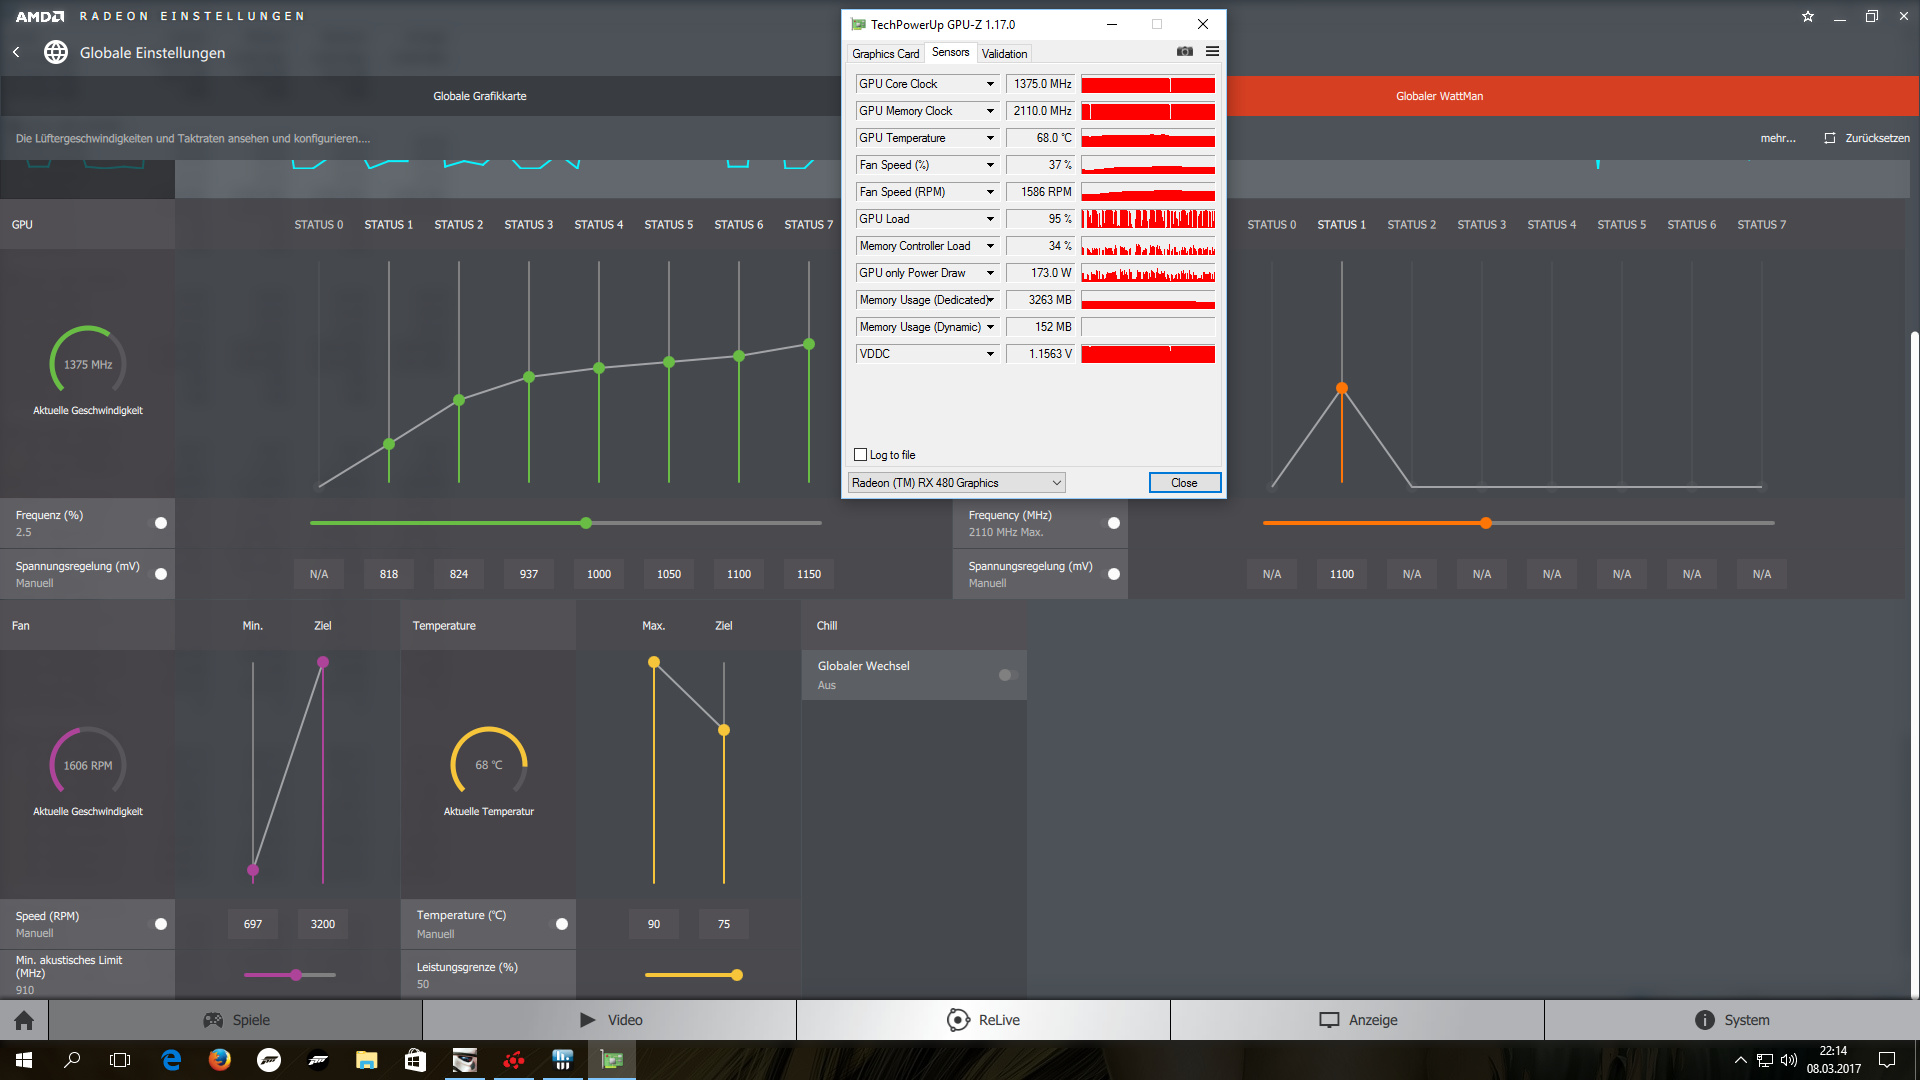Open the System info section
The width and height of the screenshot is (1920, 1080).
[x=1732, y=1020]
